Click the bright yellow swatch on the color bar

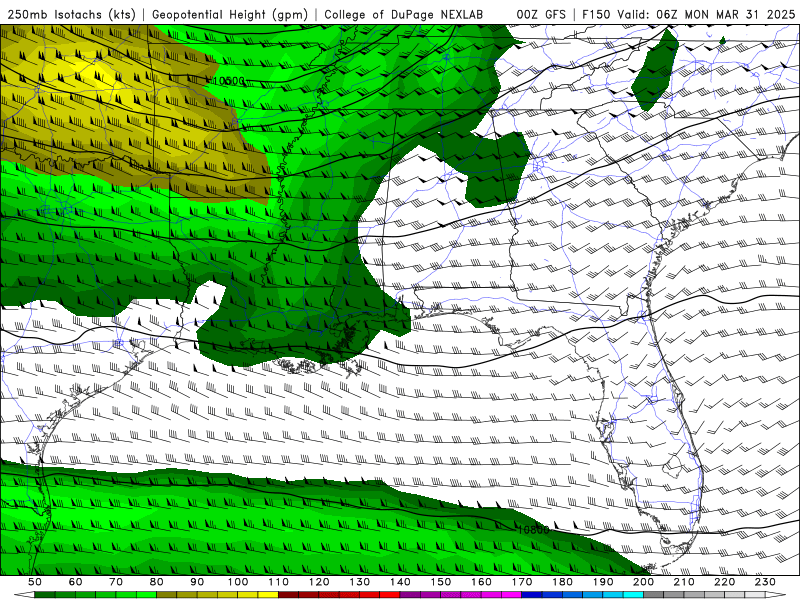[268, 595]
